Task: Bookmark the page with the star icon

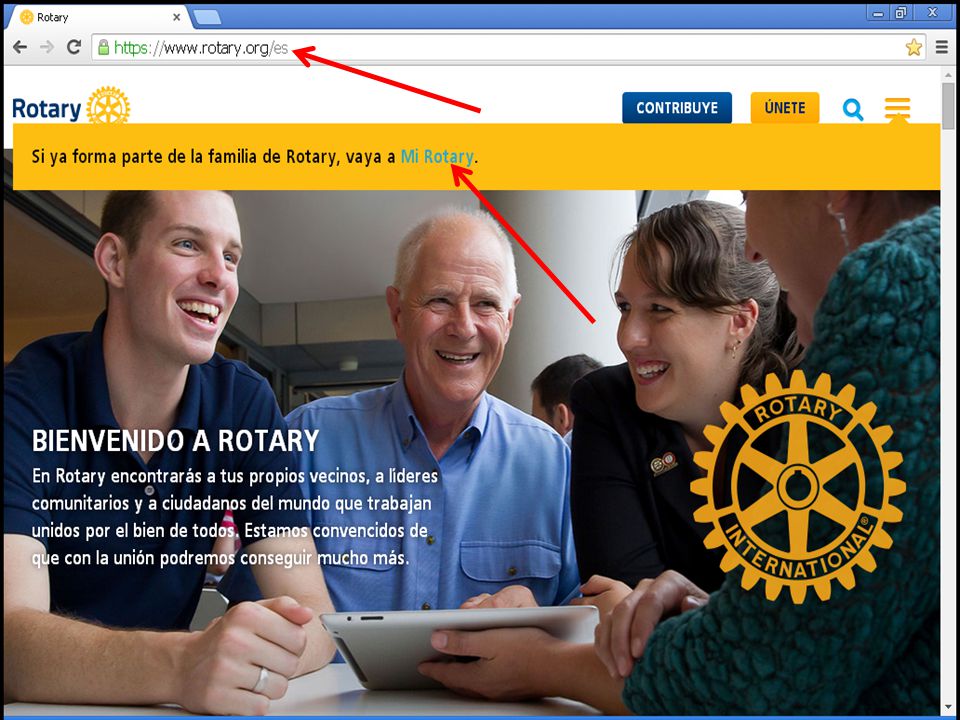Action: (913, 47)
